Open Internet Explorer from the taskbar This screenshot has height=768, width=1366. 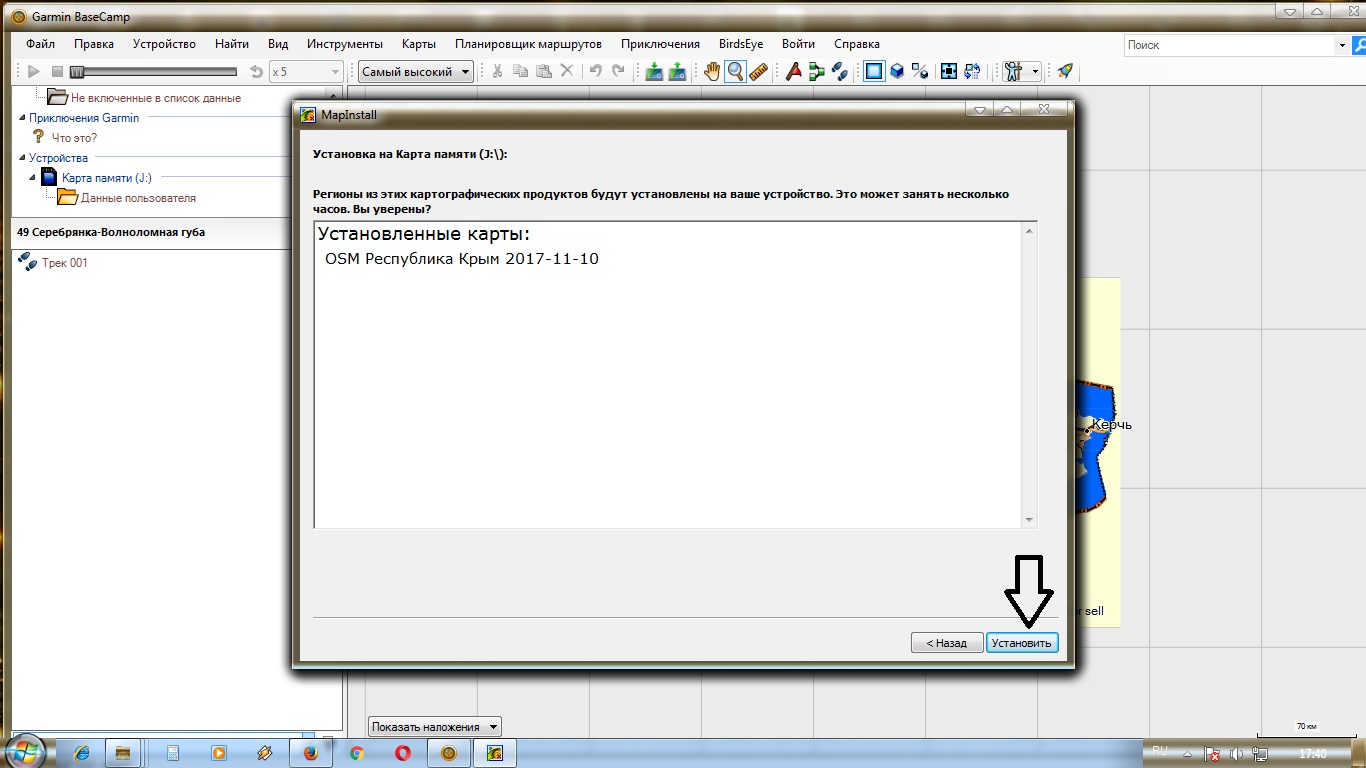[82, 753]
